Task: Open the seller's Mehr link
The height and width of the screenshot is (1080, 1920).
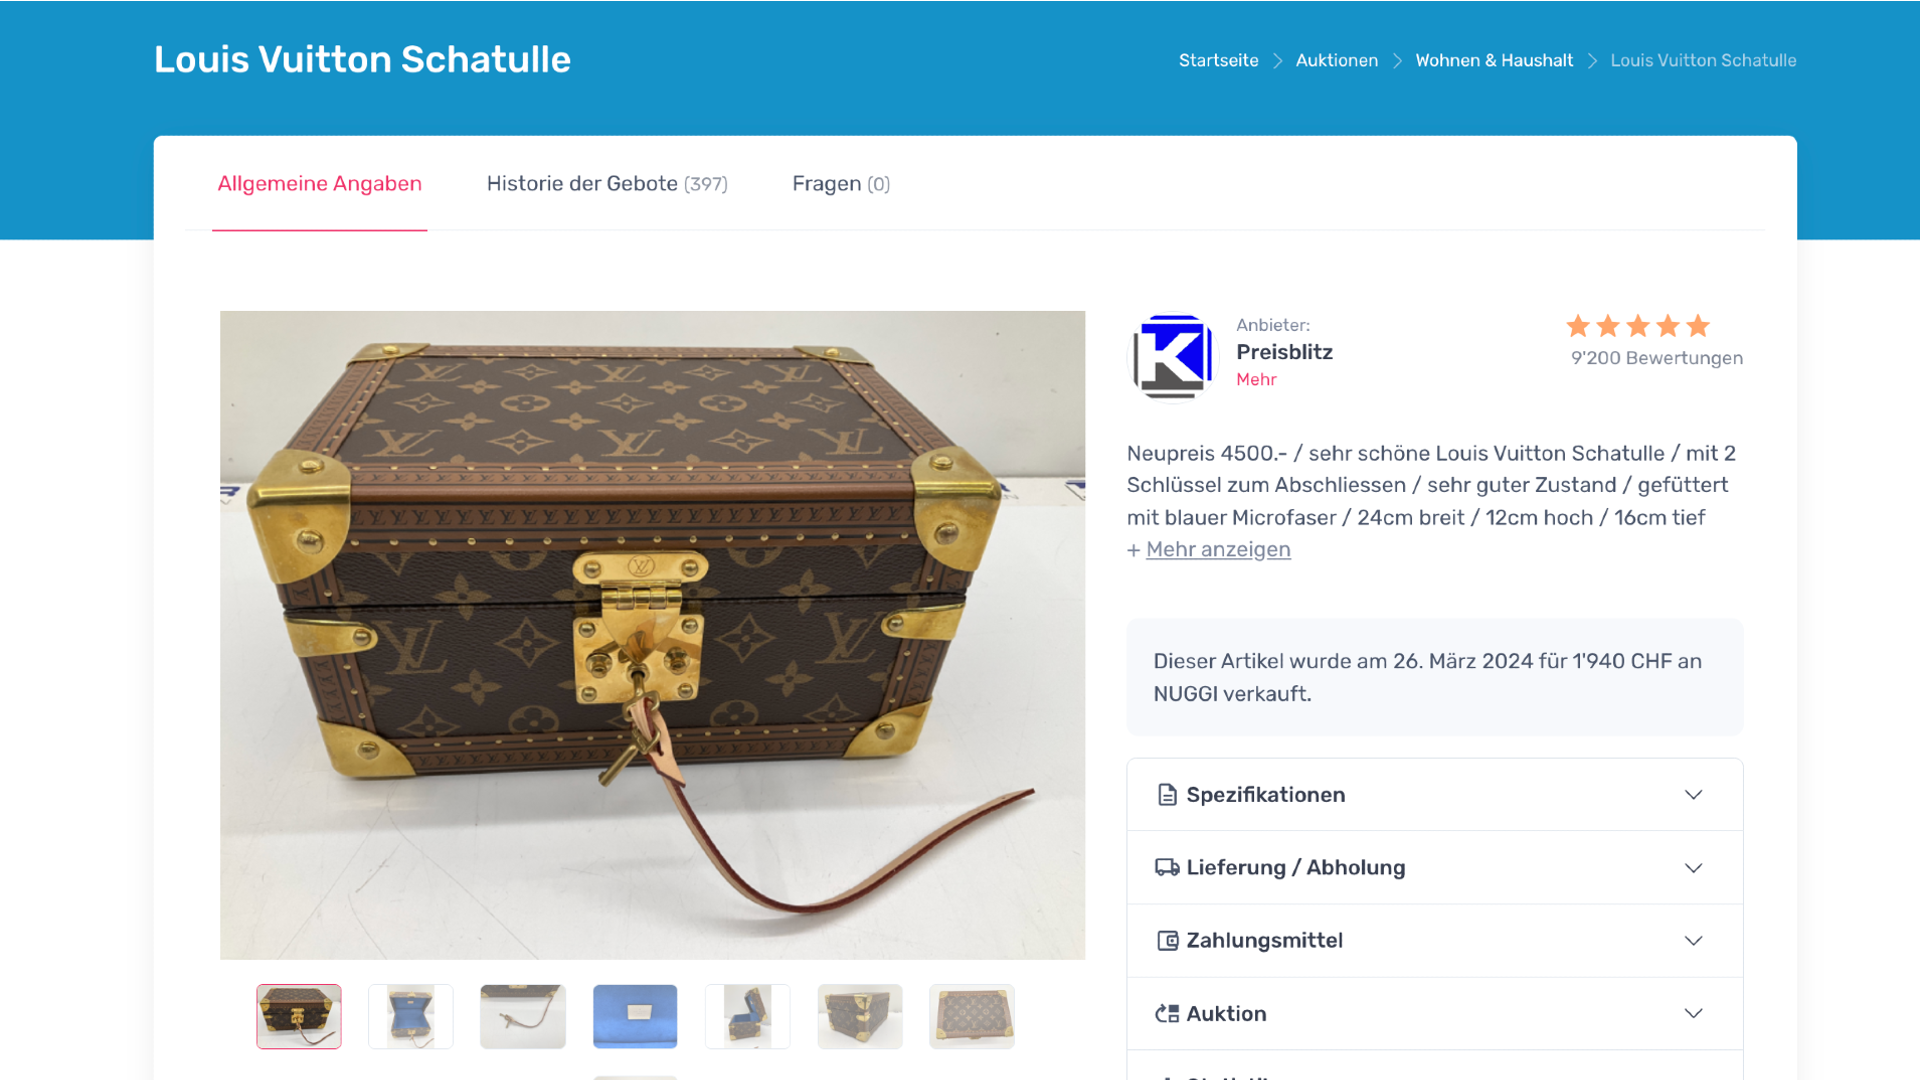Action: coord(1256,380)
